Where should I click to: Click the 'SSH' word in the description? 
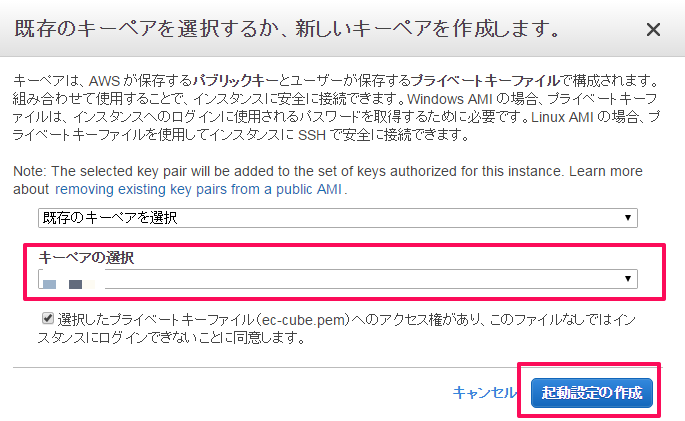click(x=312, y=135)
